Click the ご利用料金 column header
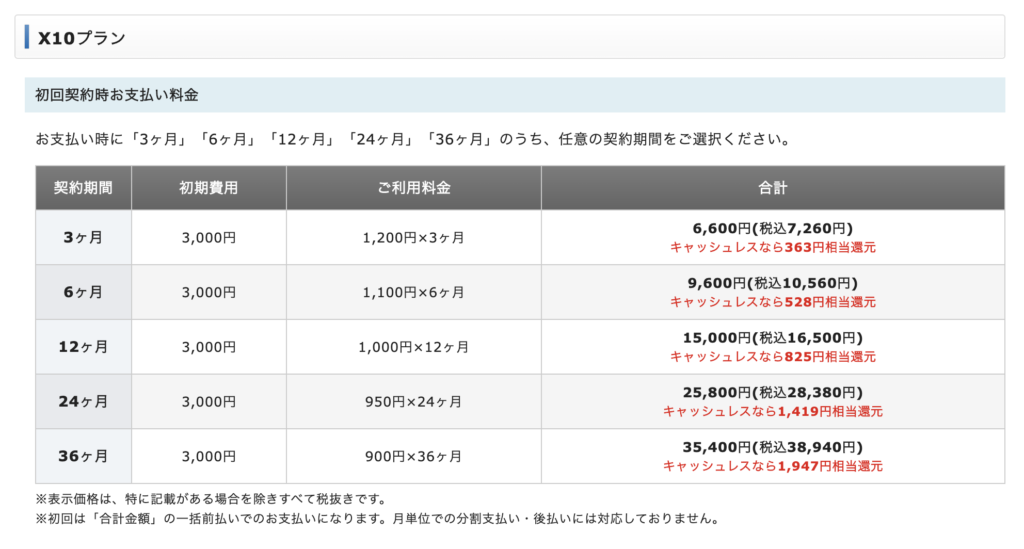 414,188
